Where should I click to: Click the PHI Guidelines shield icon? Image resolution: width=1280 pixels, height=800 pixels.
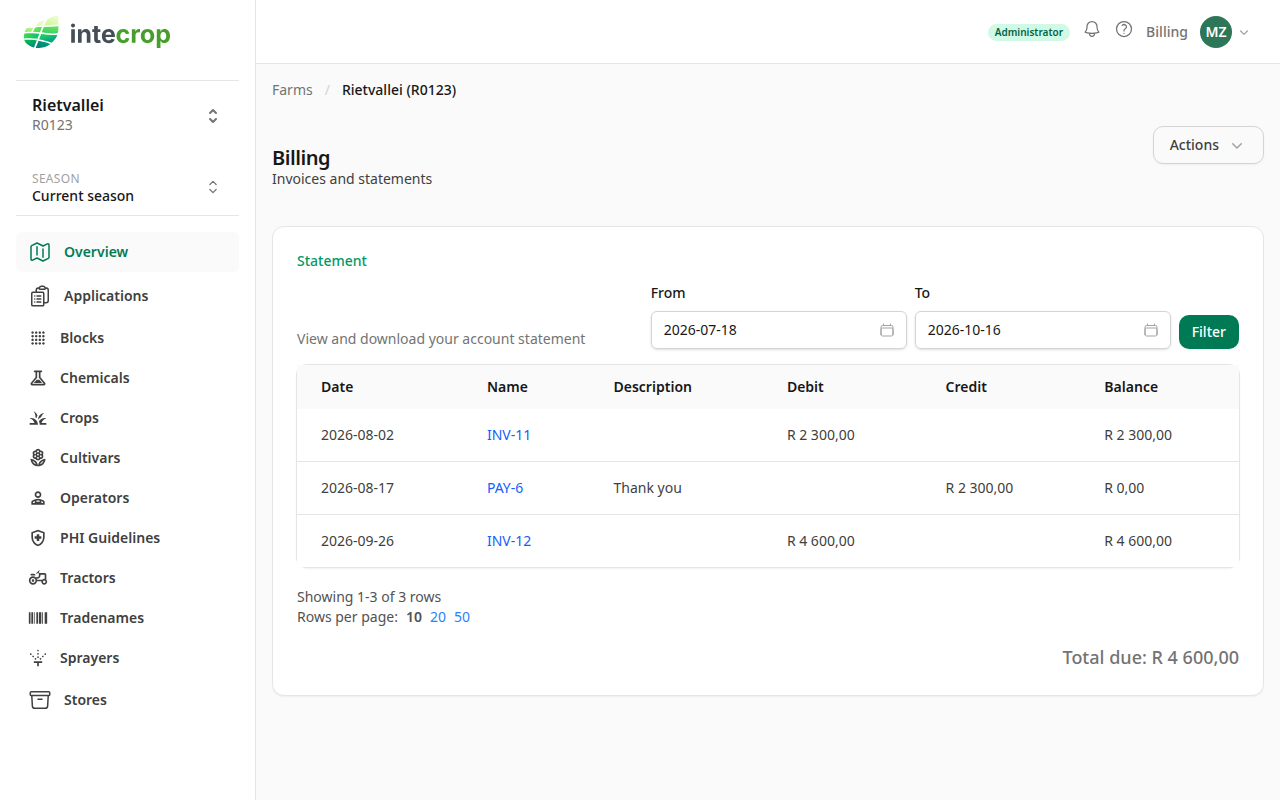[38, 538]
